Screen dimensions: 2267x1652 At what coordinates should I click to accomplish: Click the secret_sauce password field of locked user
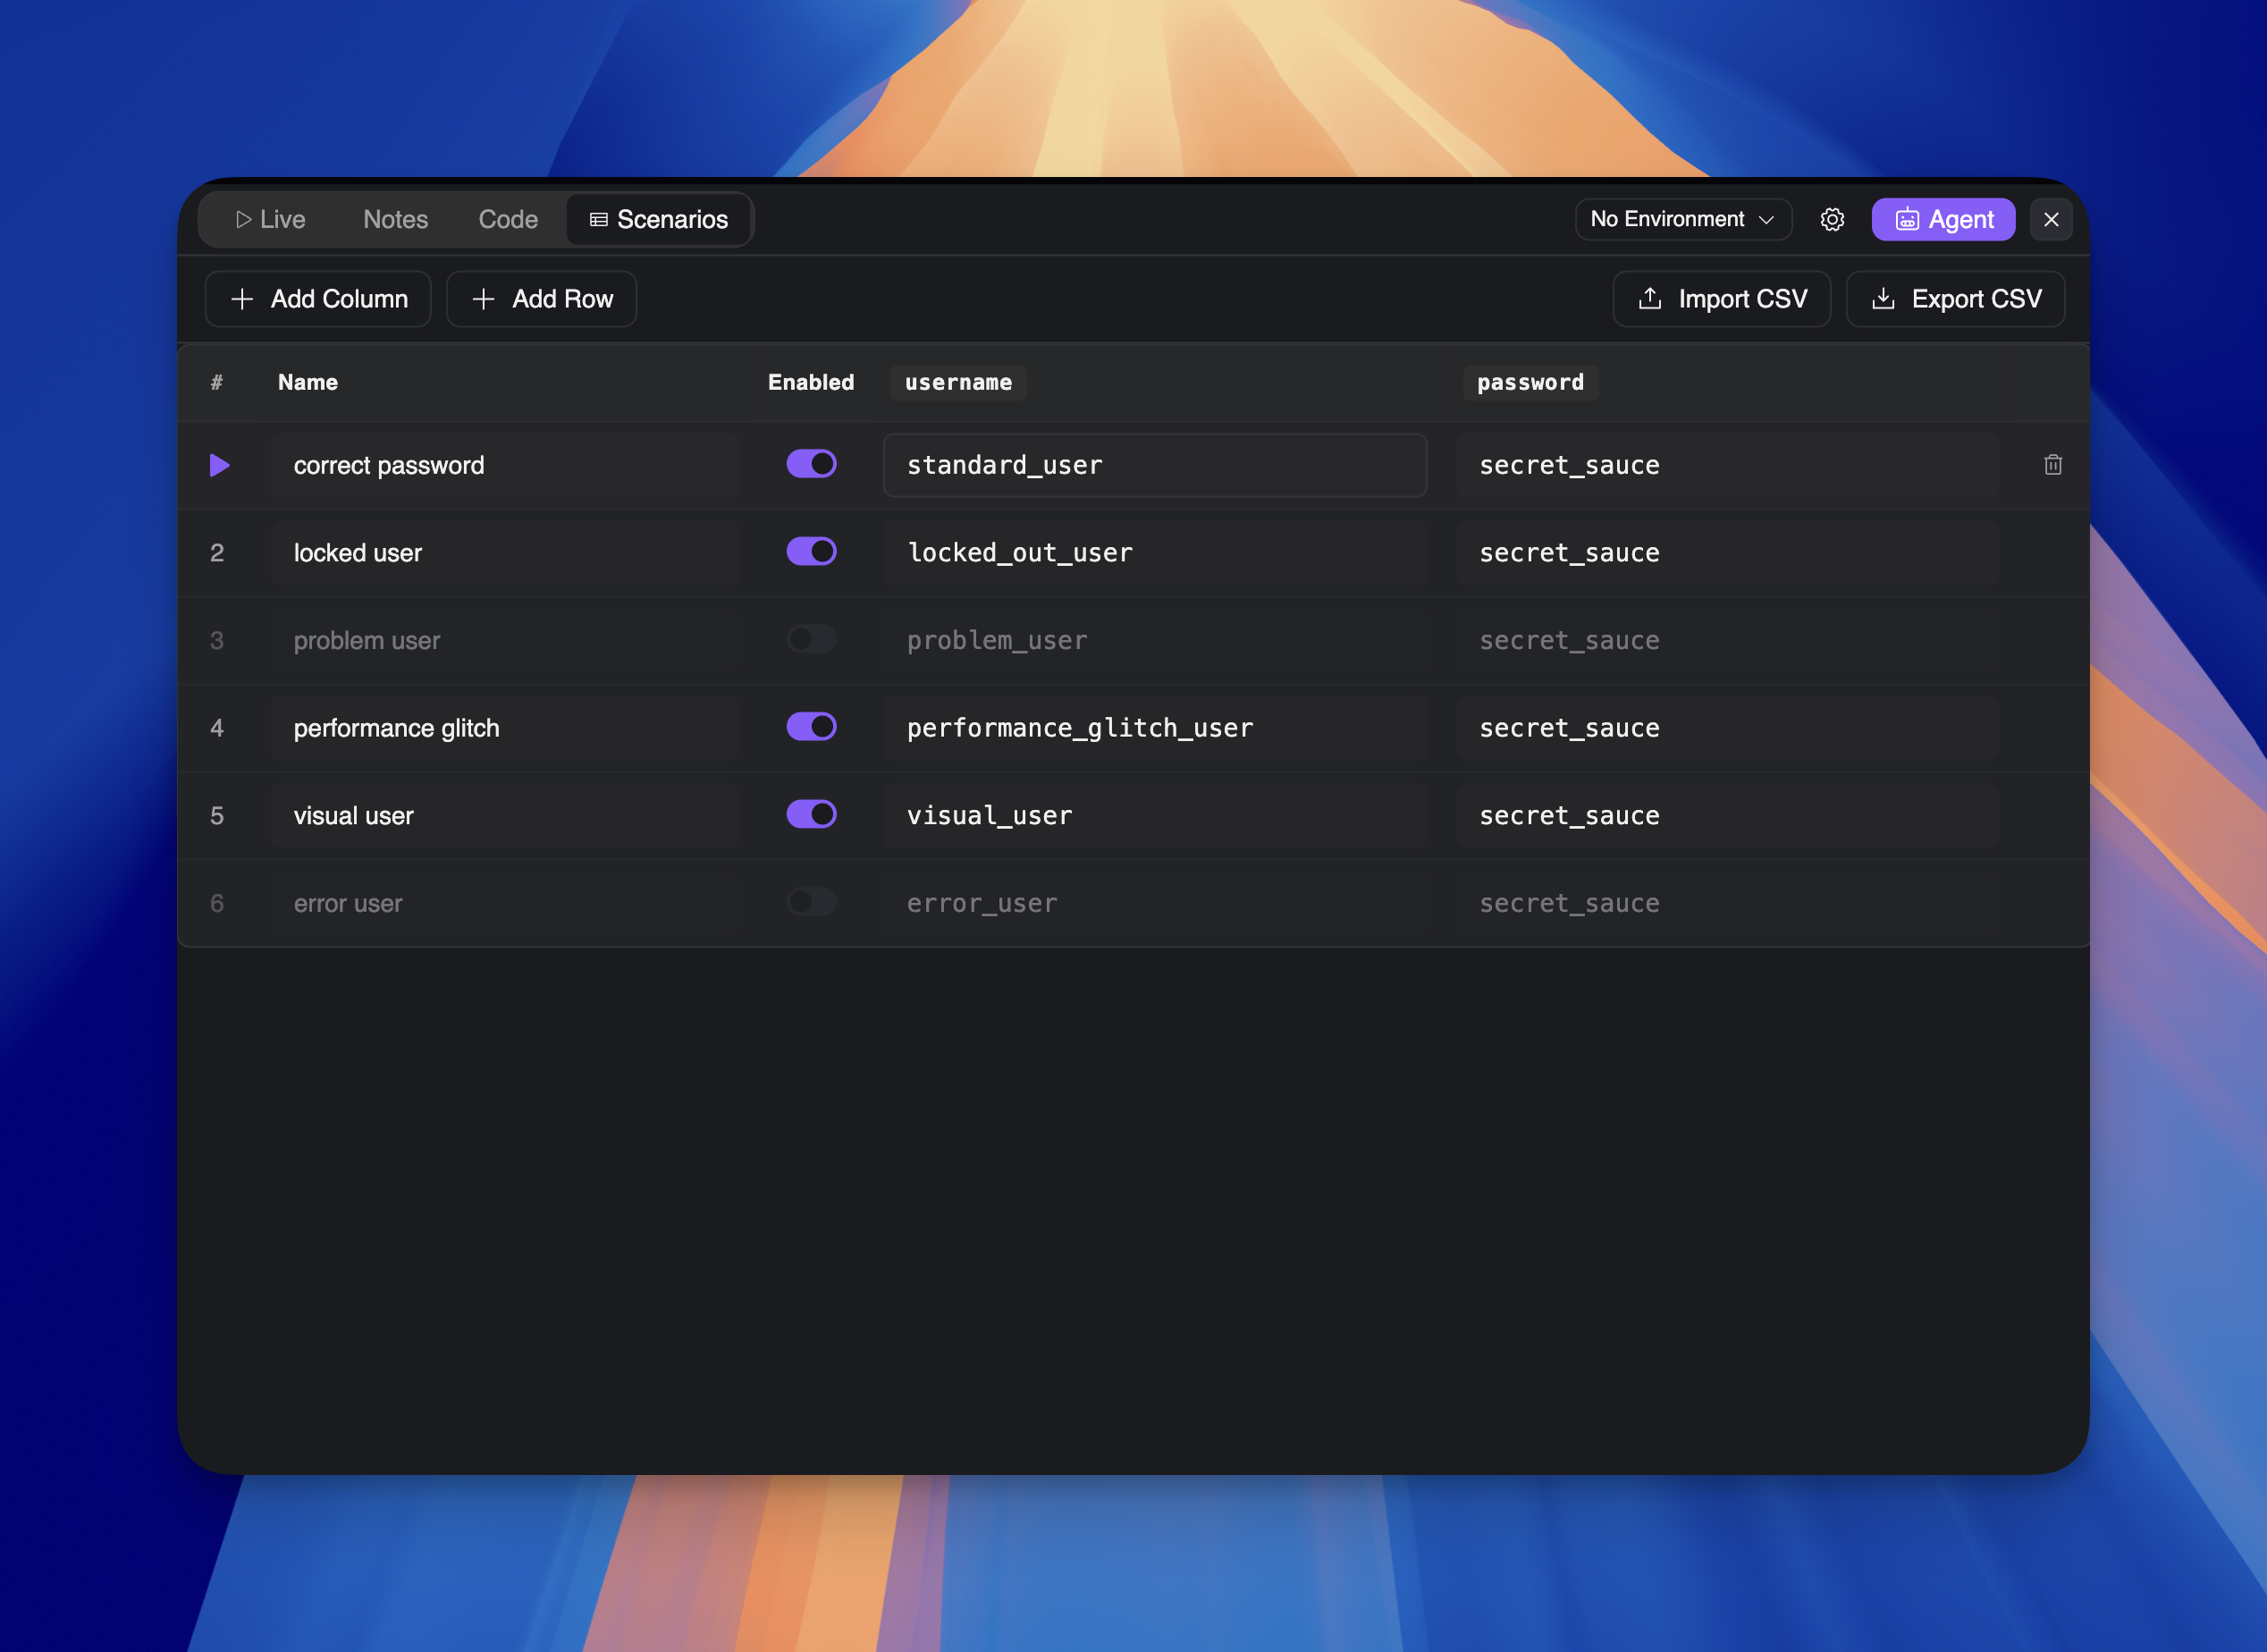pos(1726,551)
